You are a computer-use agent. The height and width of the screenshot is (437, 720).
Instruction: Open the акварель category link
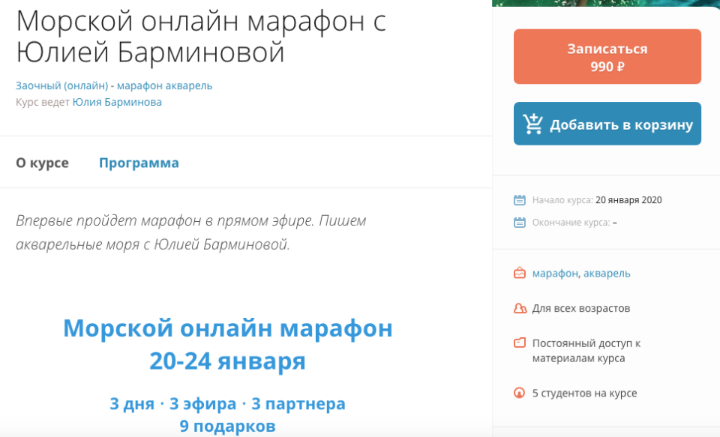pos(606,273)
